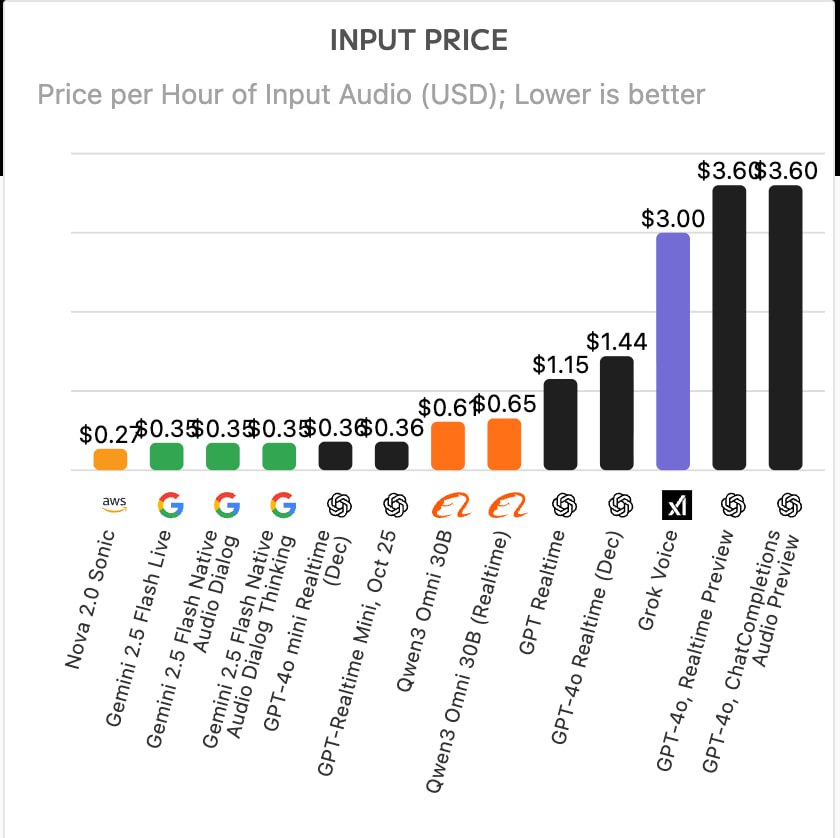Select the Google logo under the third green bar

(x=279, y=505)
